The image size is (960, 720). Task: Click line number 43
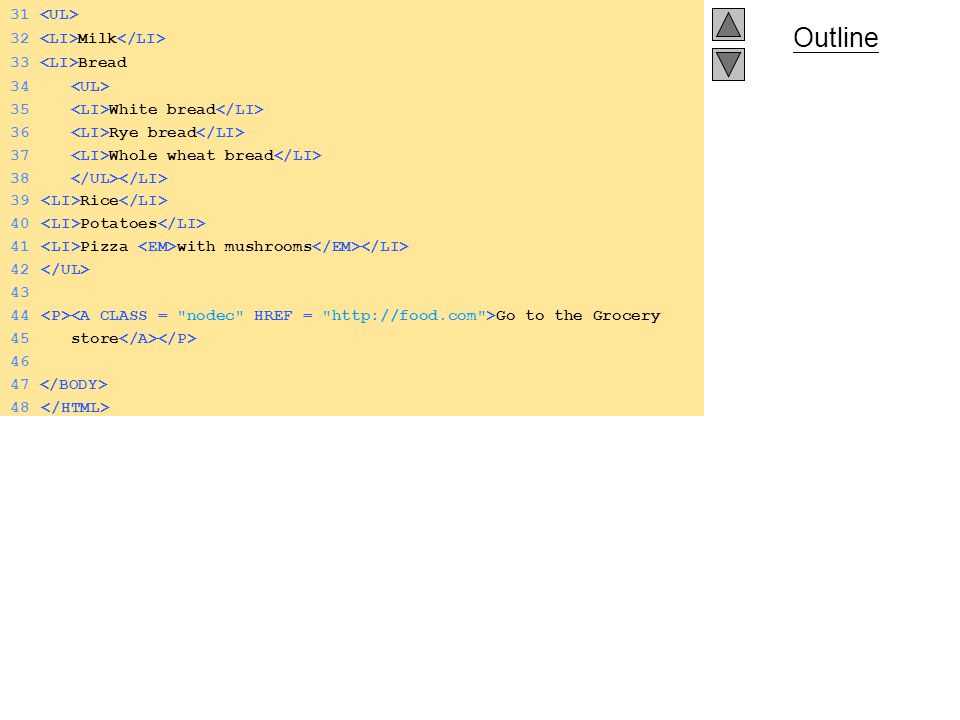click(20, 293)
